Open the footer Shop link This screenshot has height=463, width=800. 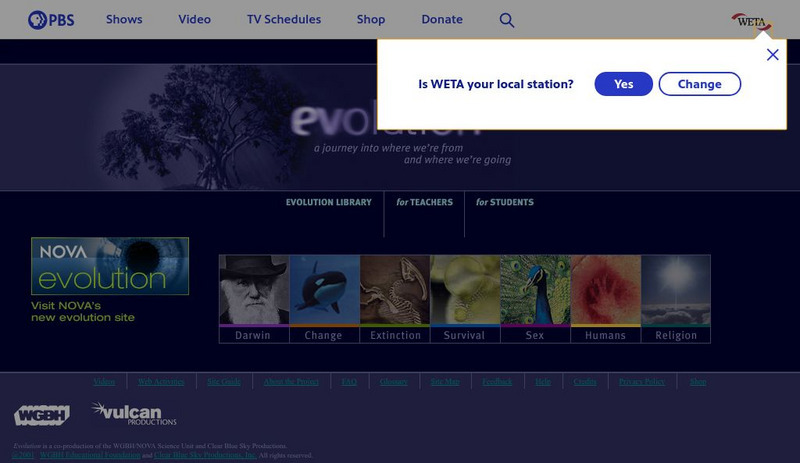(x=698, y=381)
